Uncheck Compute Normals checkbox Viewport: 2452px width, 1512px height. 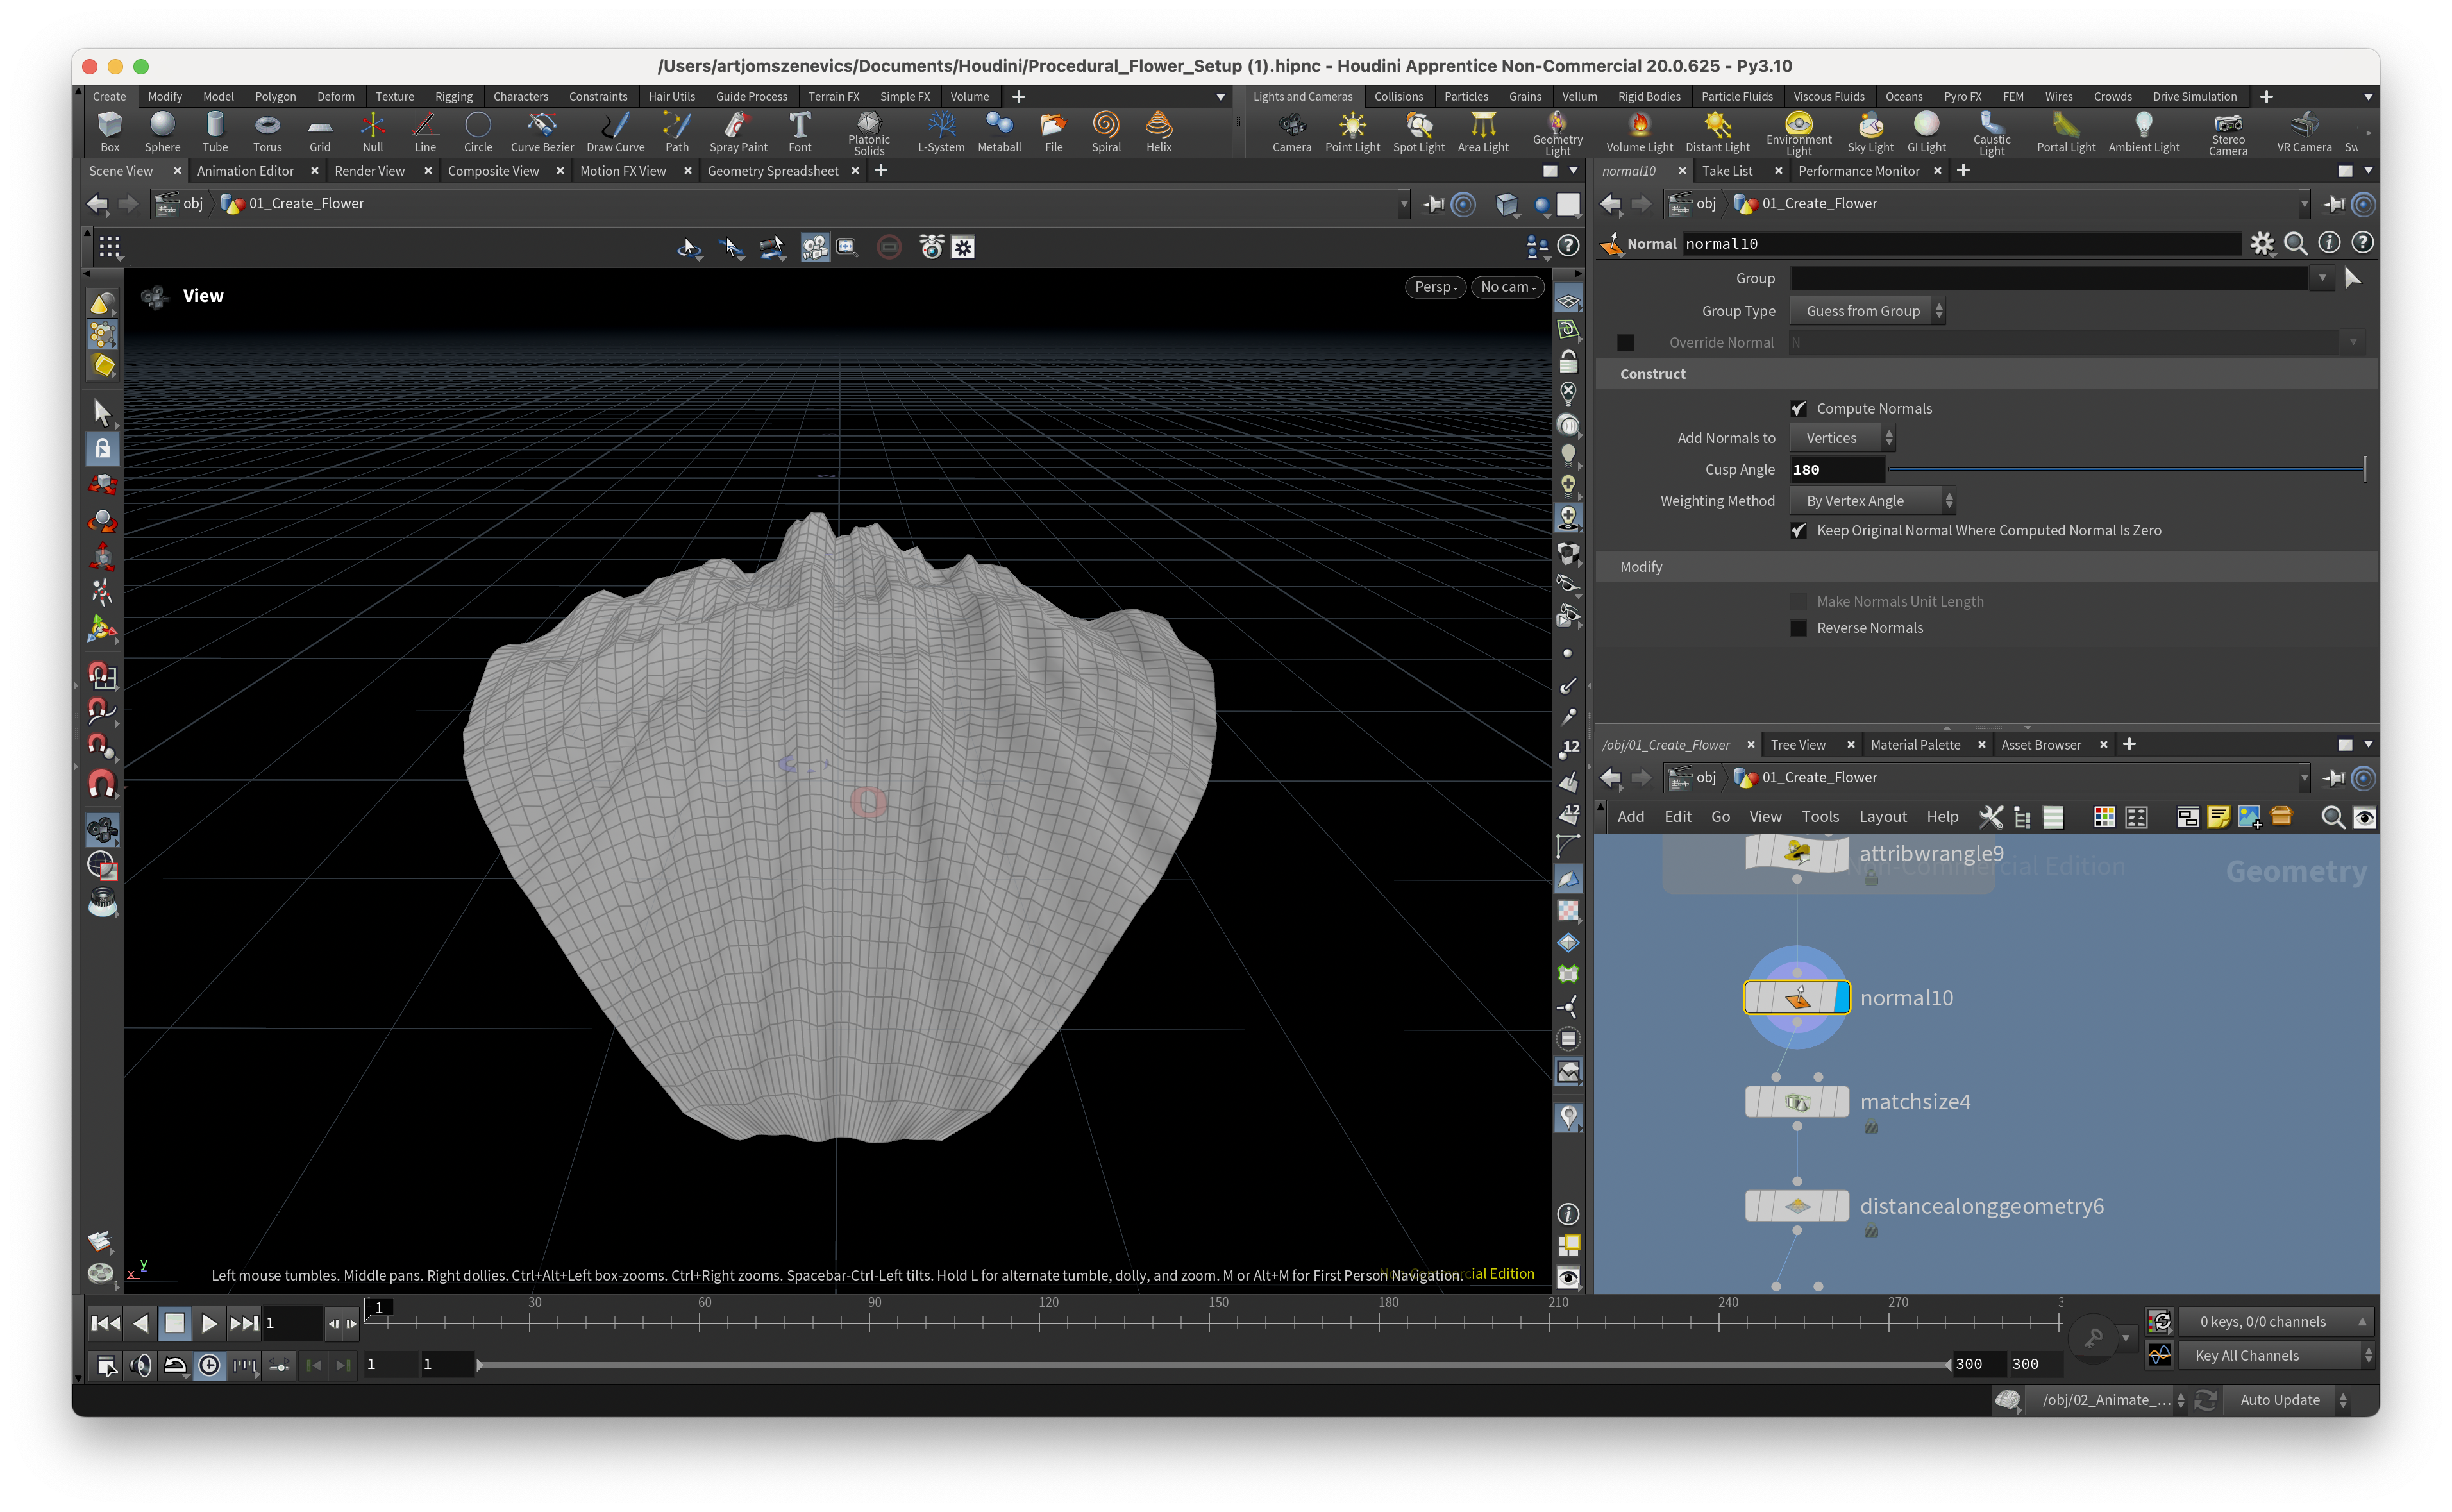(1798, 409)
